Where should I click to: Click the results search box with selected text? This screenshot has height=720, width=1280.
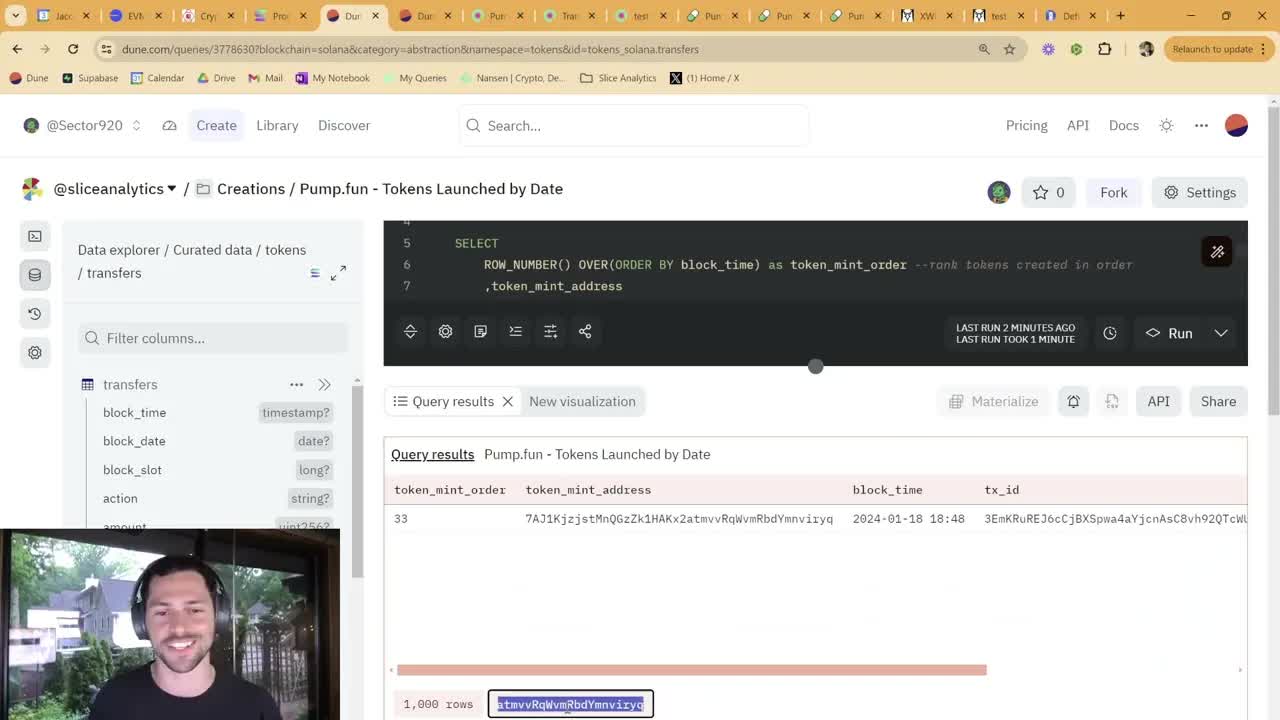(571, 704)
